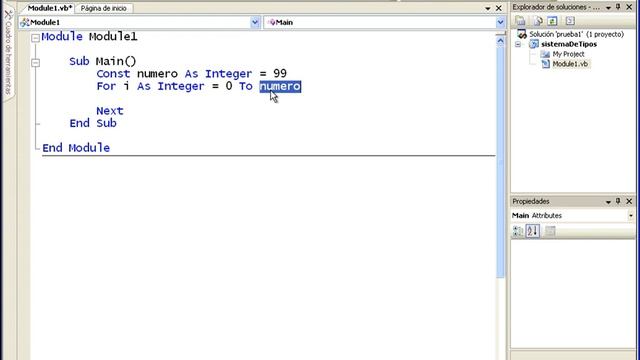Open active documents list dropdown arrow

pos(487,8)
